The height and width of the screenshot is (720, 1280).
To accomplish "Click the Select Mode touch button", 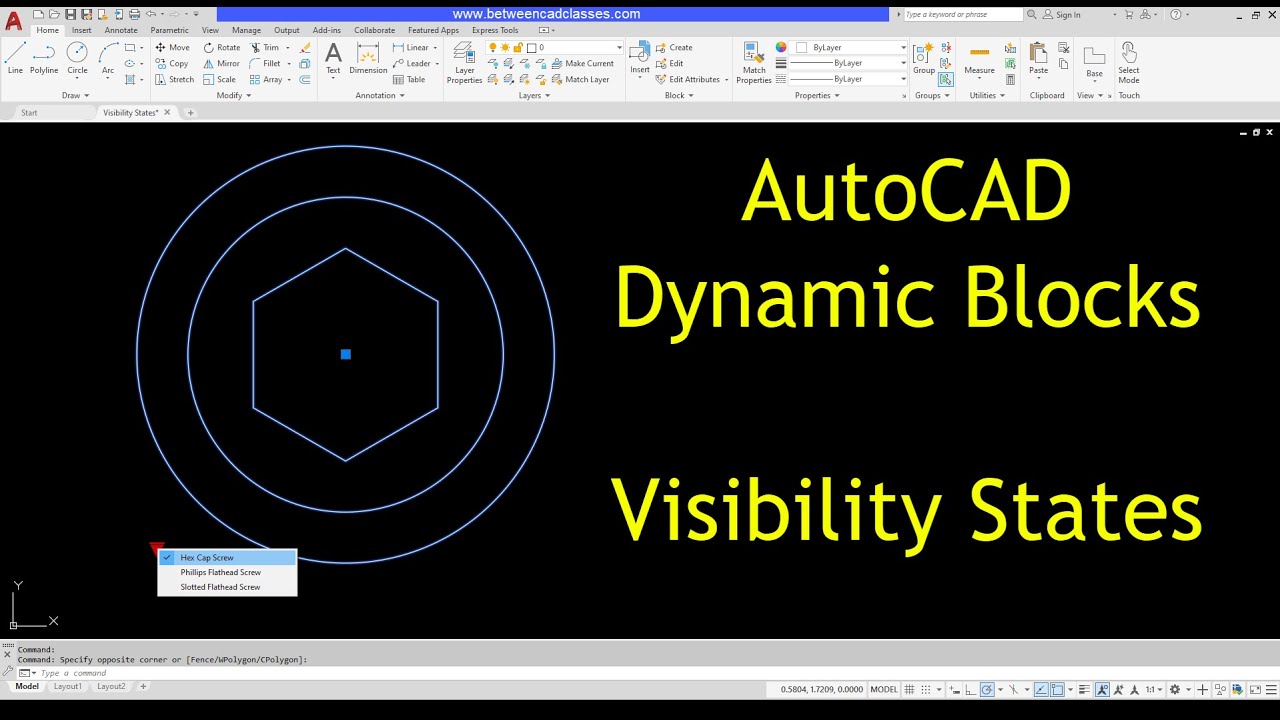I will [1128, 63].
